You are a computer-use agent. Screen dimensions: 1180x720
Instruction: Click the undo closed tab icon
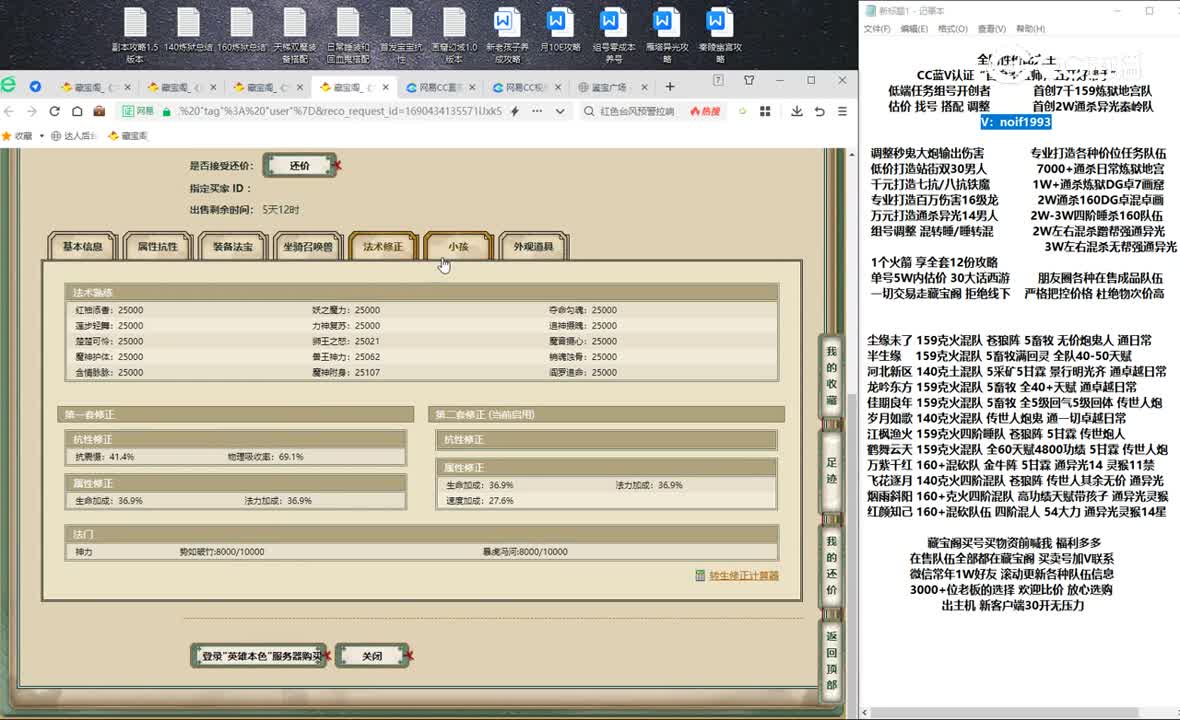pyautogui.click(x=820, y=111)
